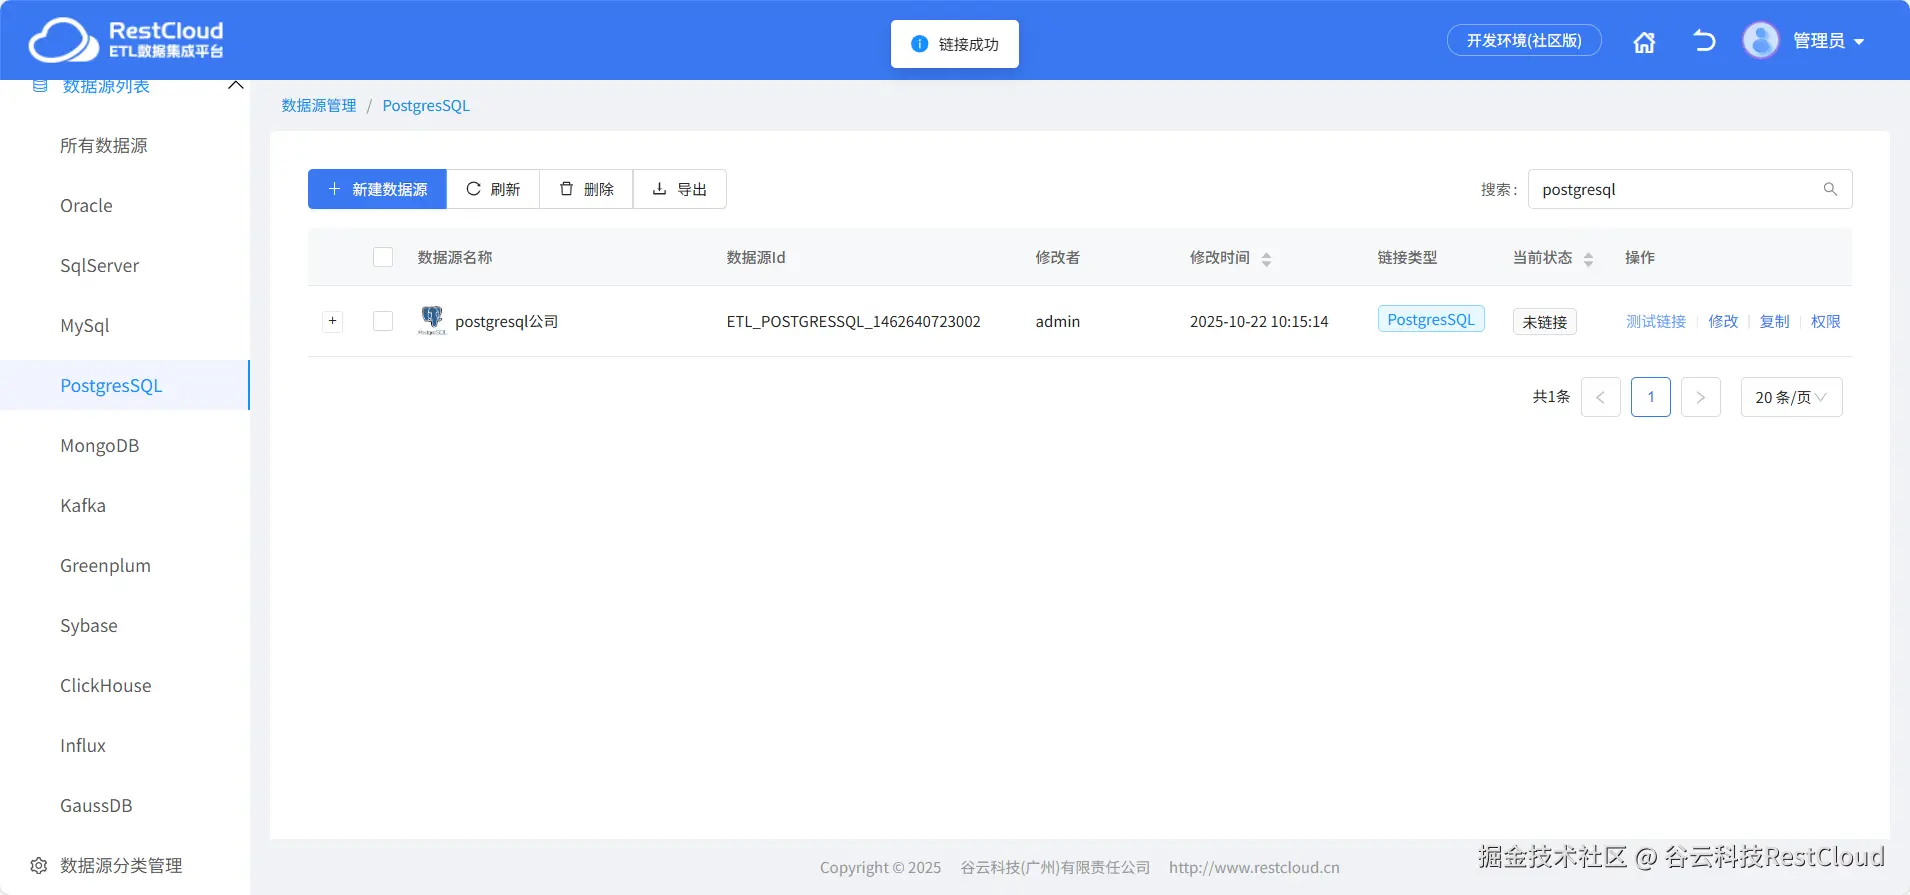Click the 数据源名称 column header

click(x=455, y=257)
